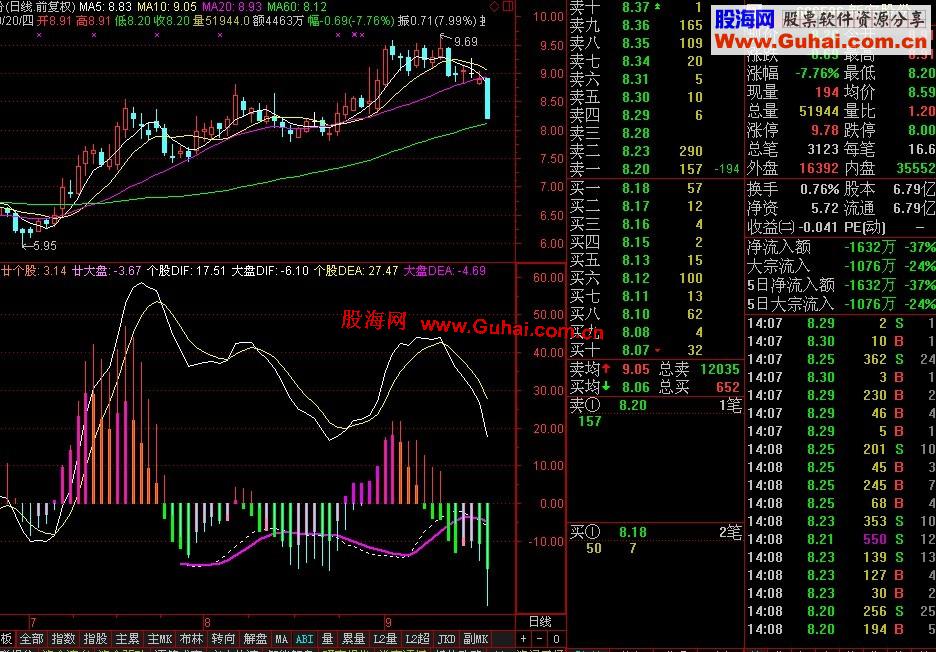Switch to the 指股 indicator tab

(x=96, y=639)
